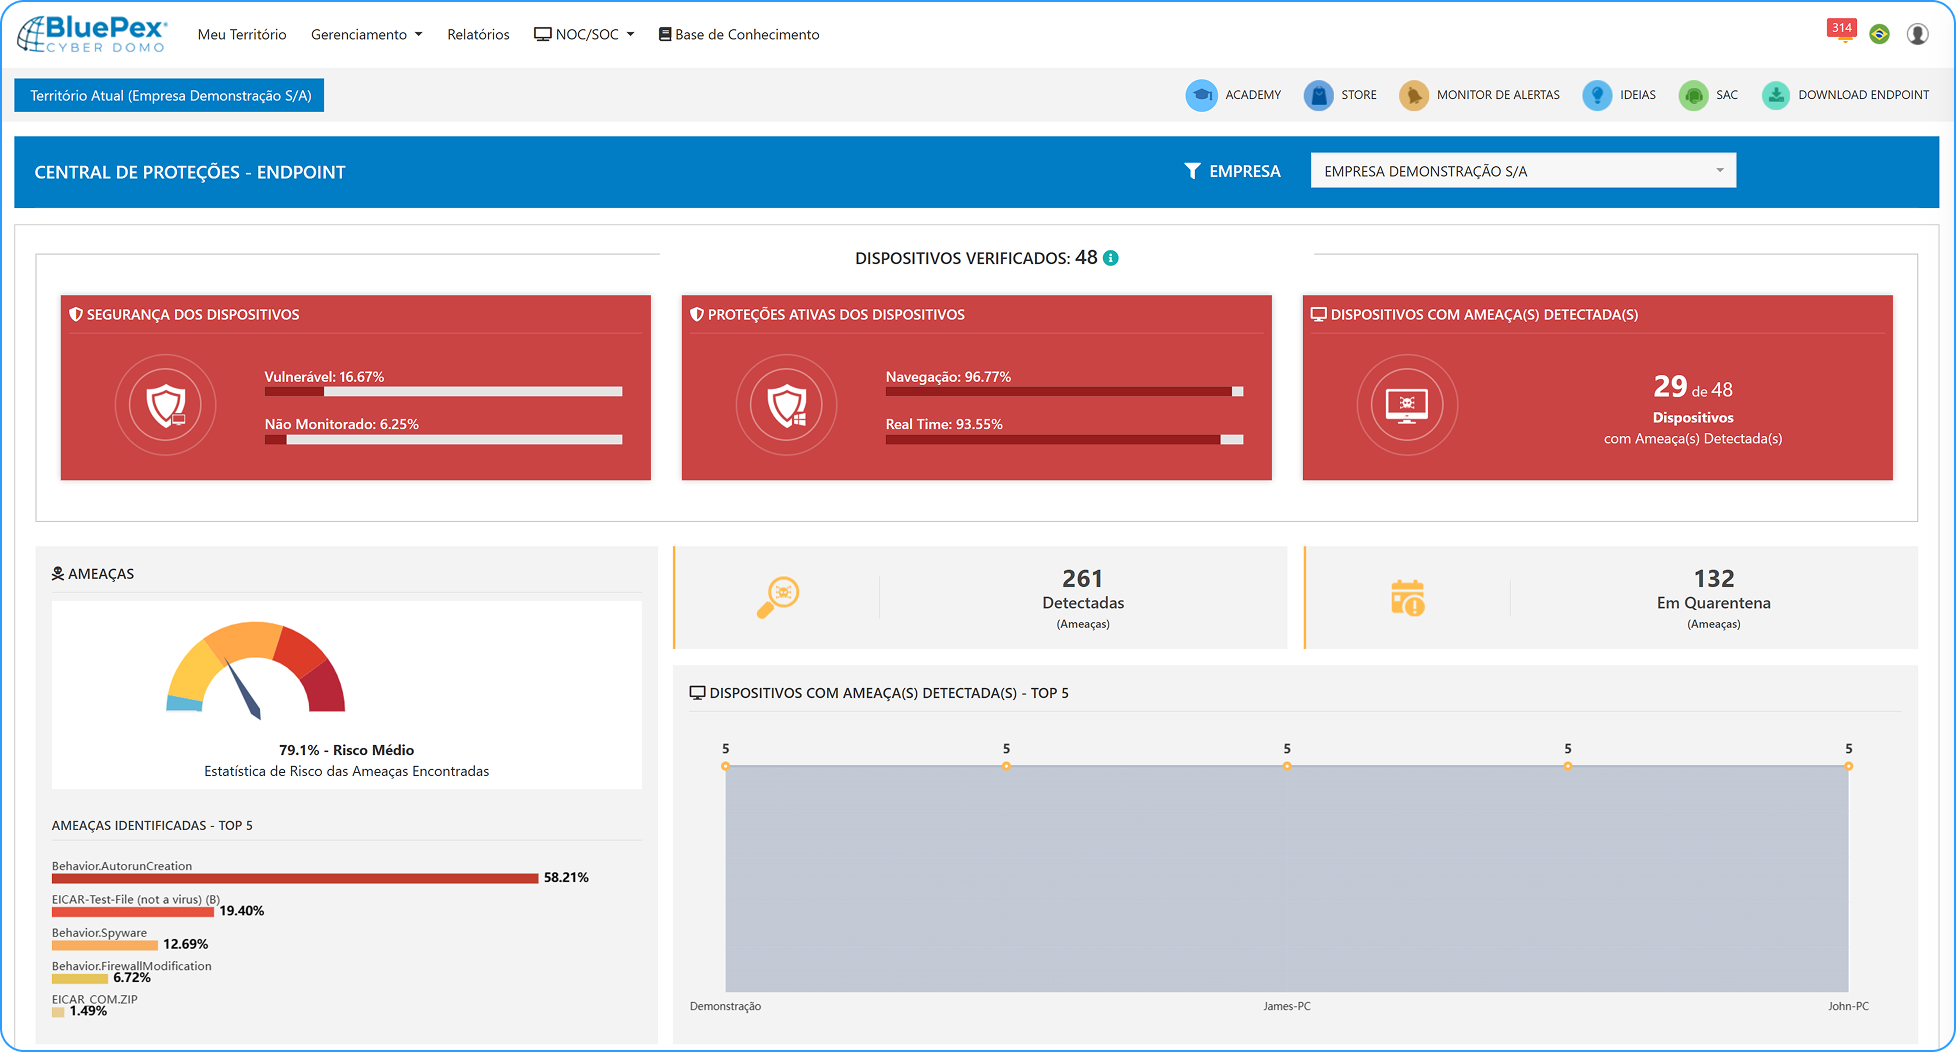Open the ACADEMY link

(1253, 95)
